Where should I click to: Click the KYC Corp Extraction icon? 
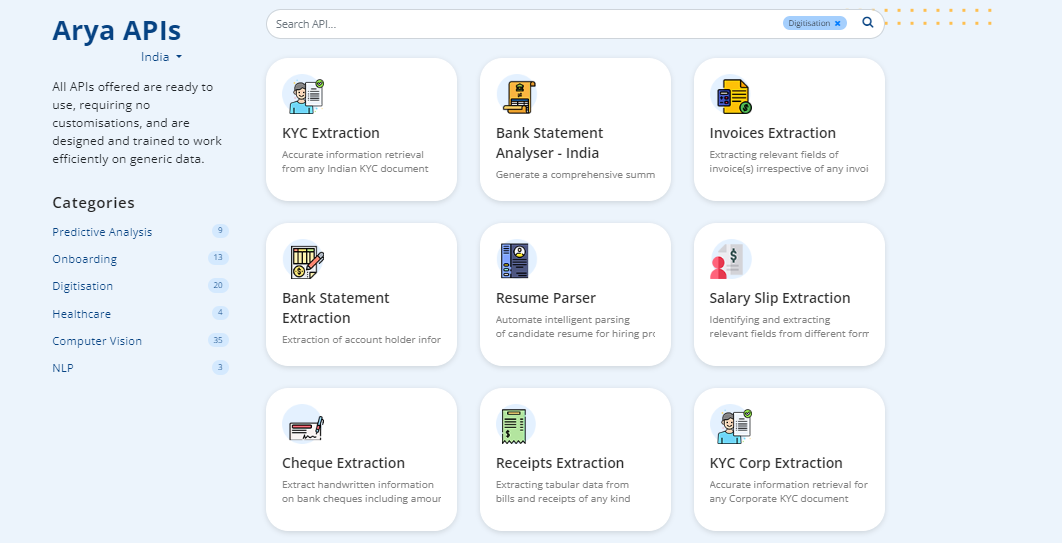(x=731, y=425)
